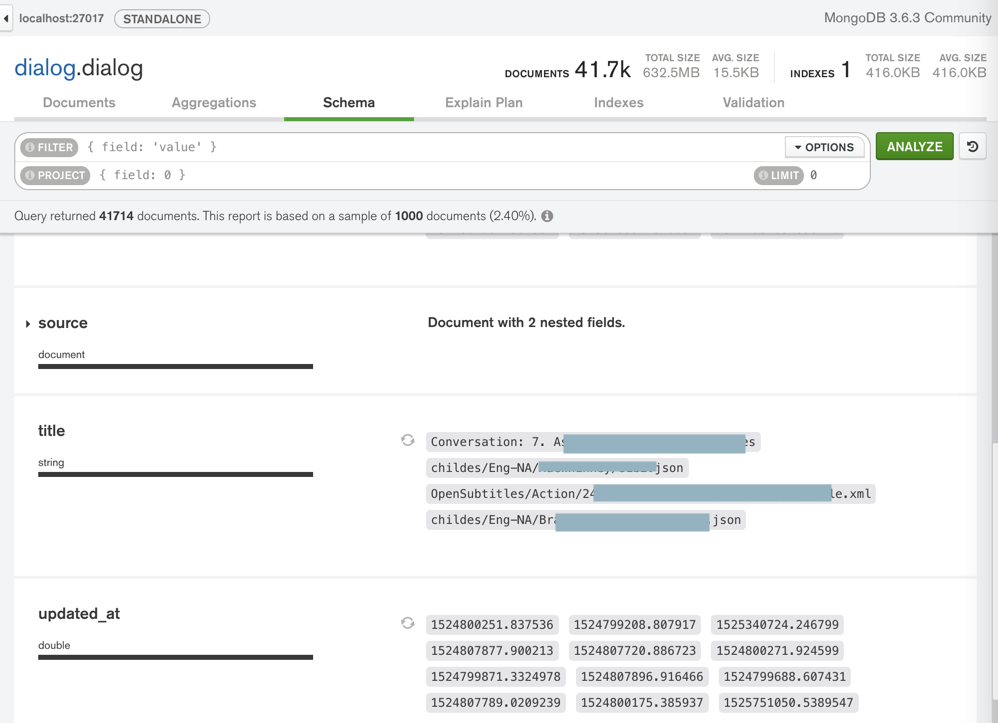This screenshot has width=998, height=723.
Task: Click the info icon after sample percentage
Action: 547,216
